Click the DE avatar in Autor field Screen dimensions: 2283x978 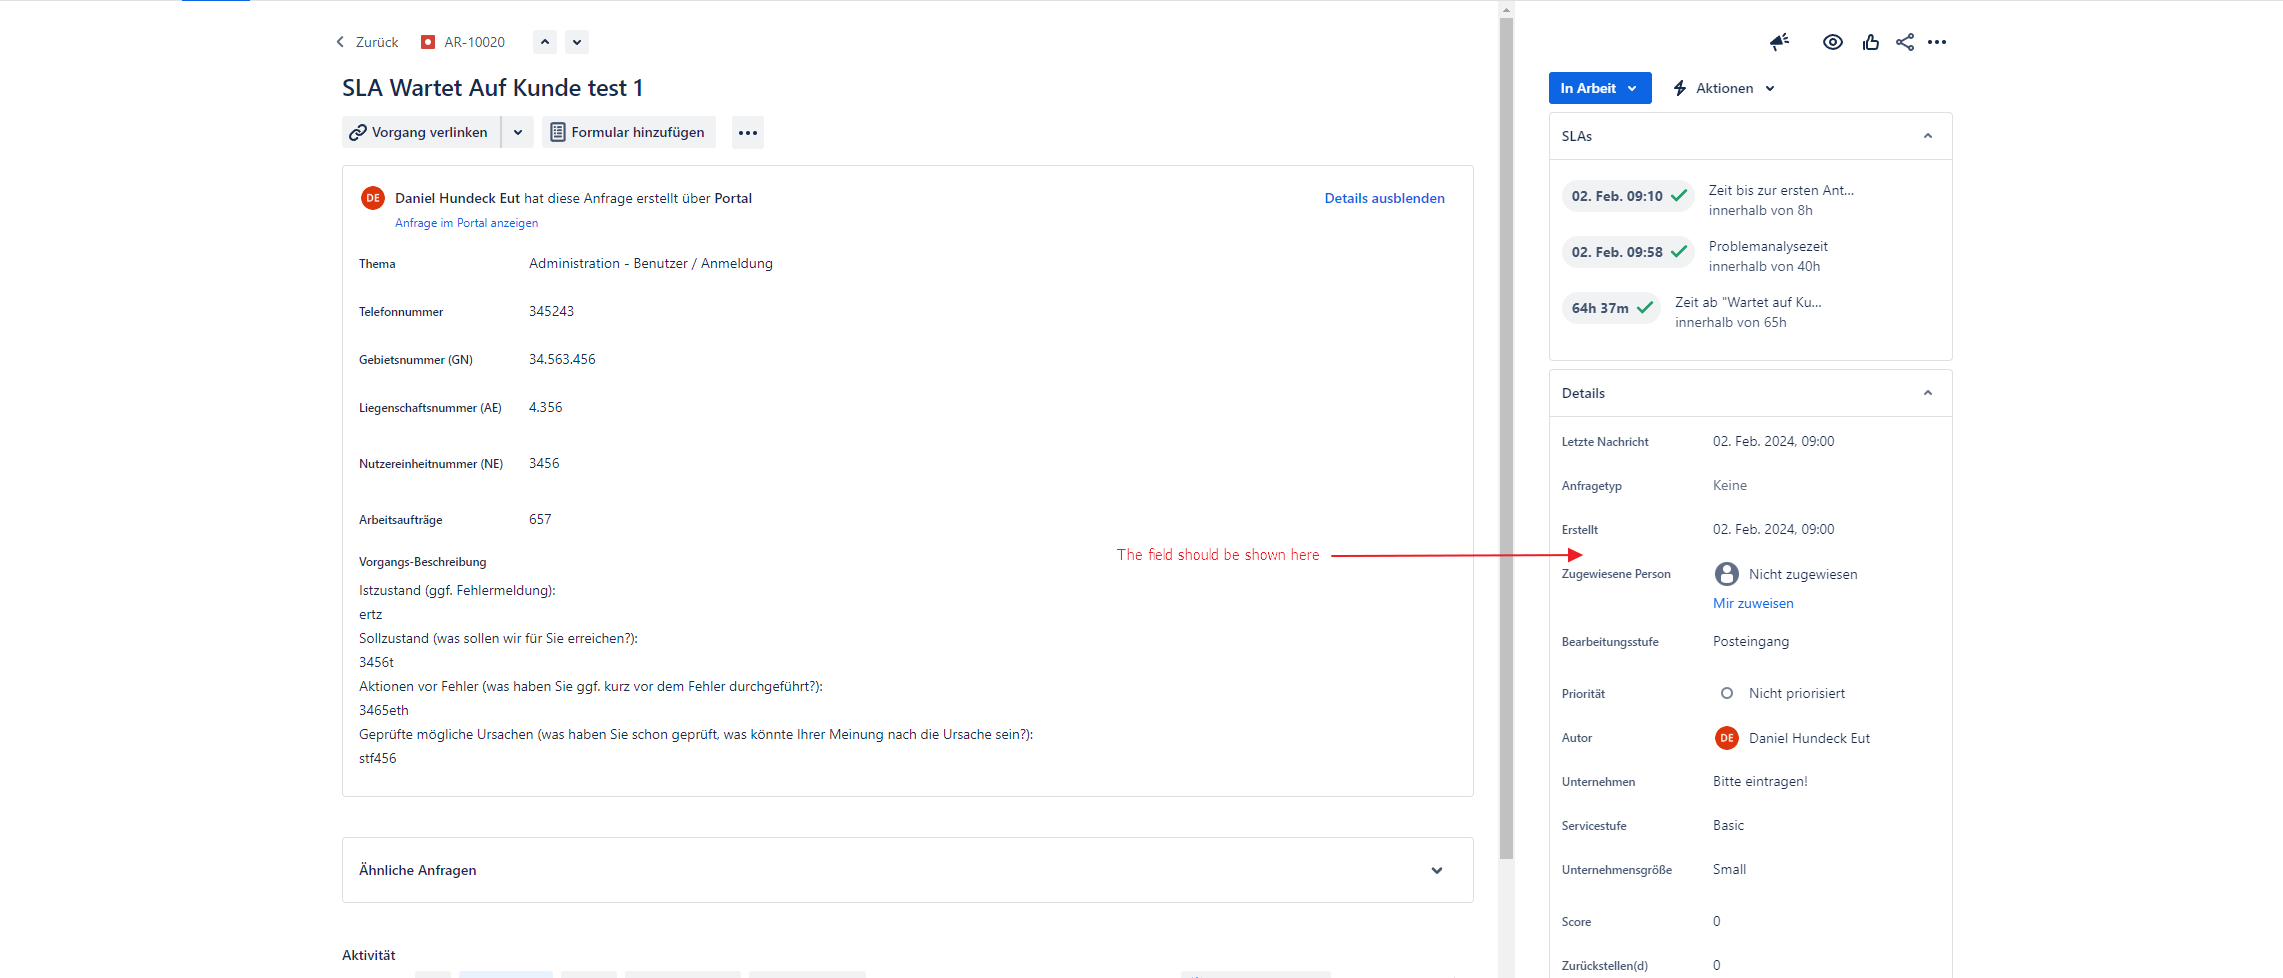[x=1727, y=738]
